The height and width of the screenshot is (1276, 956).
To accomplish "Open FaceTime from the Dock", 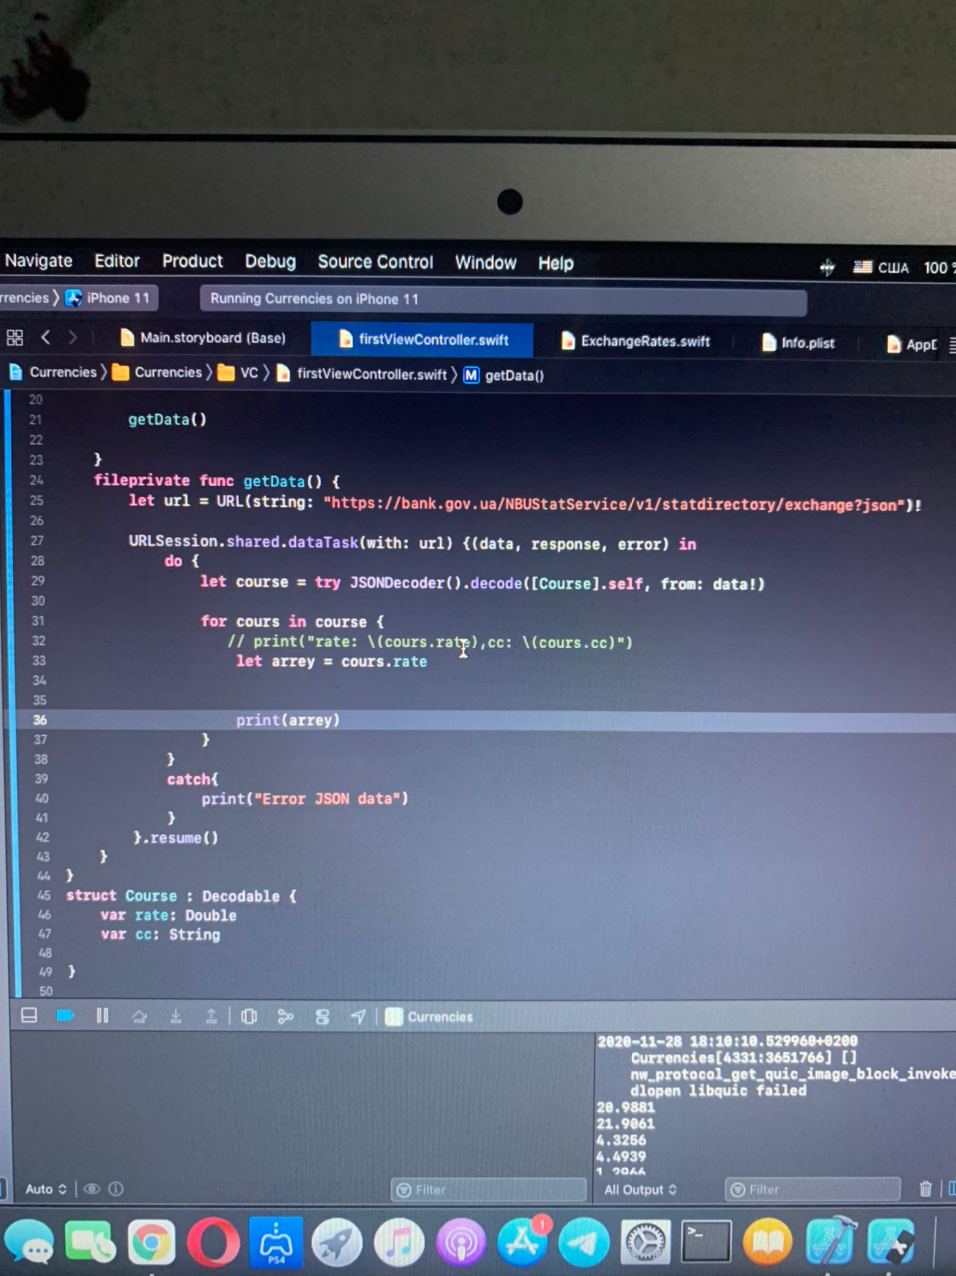I will [x=90, y=1243].
